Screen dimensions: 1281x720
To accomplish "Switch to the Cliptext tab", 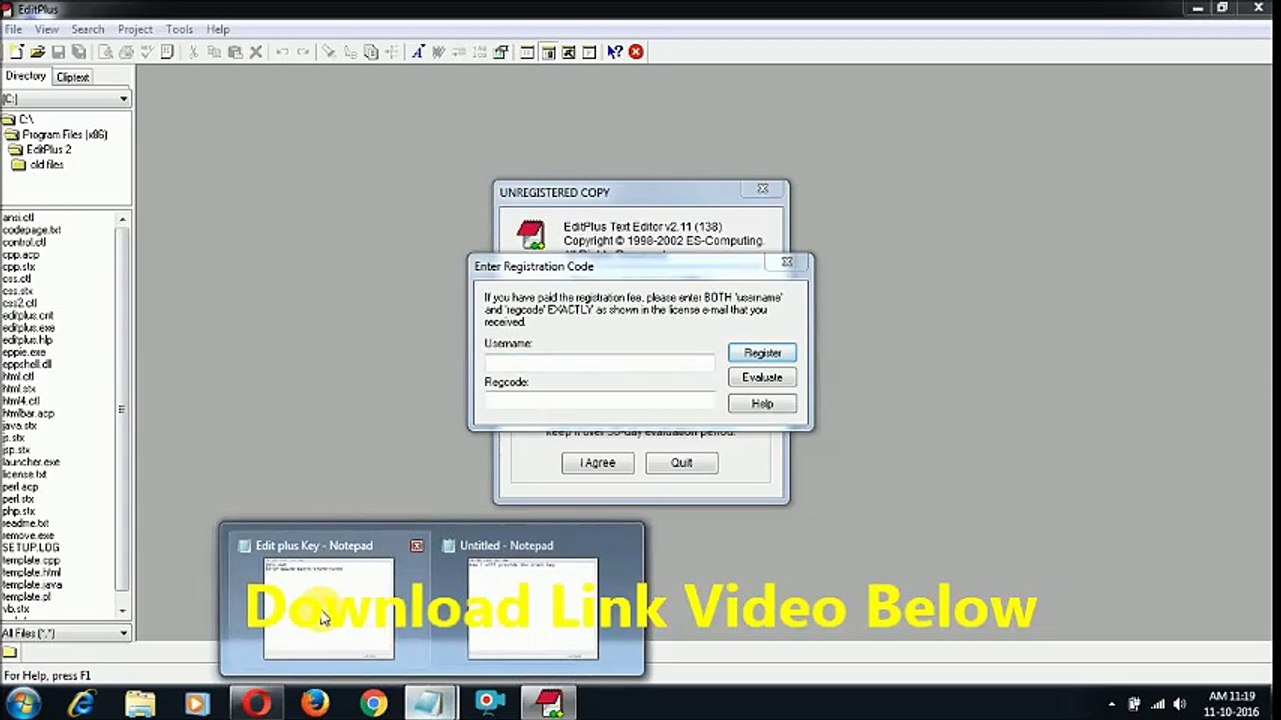I will coord(72,77).
